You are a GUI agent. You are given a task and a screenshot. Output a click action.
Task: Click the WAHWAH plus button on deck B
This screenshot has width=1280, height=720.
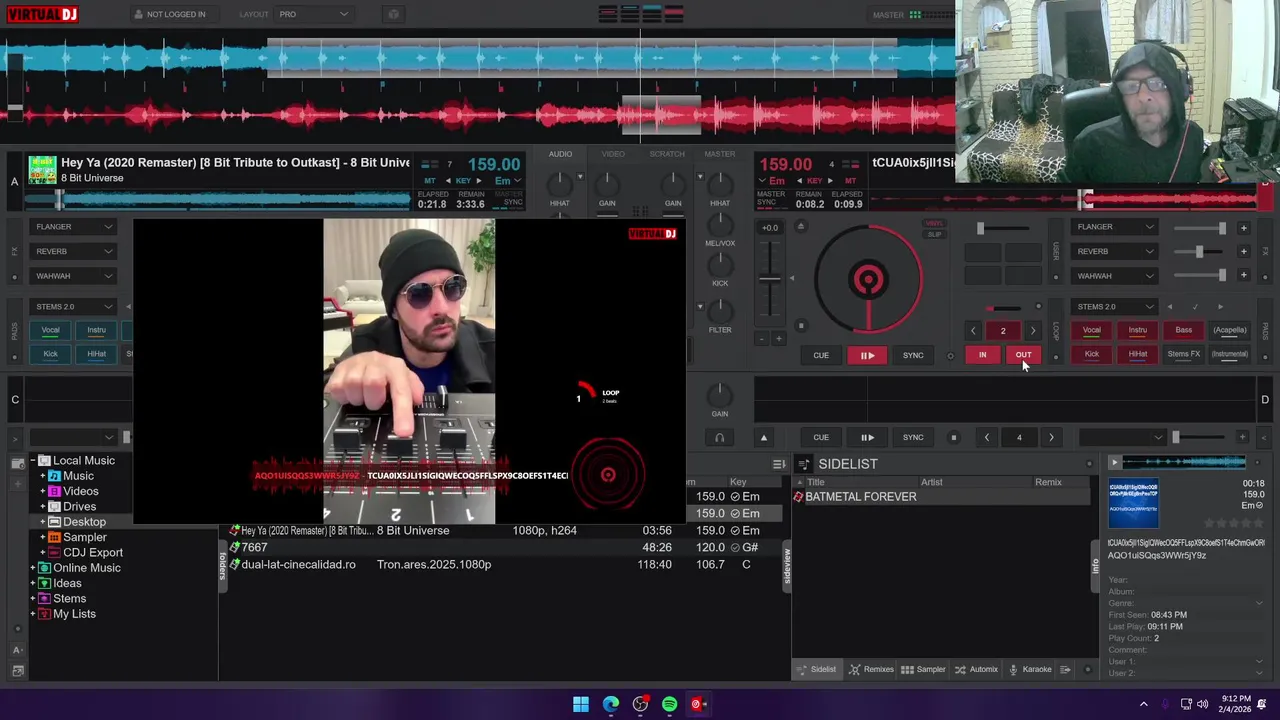pyautogui.click(x=1243, y=275)
